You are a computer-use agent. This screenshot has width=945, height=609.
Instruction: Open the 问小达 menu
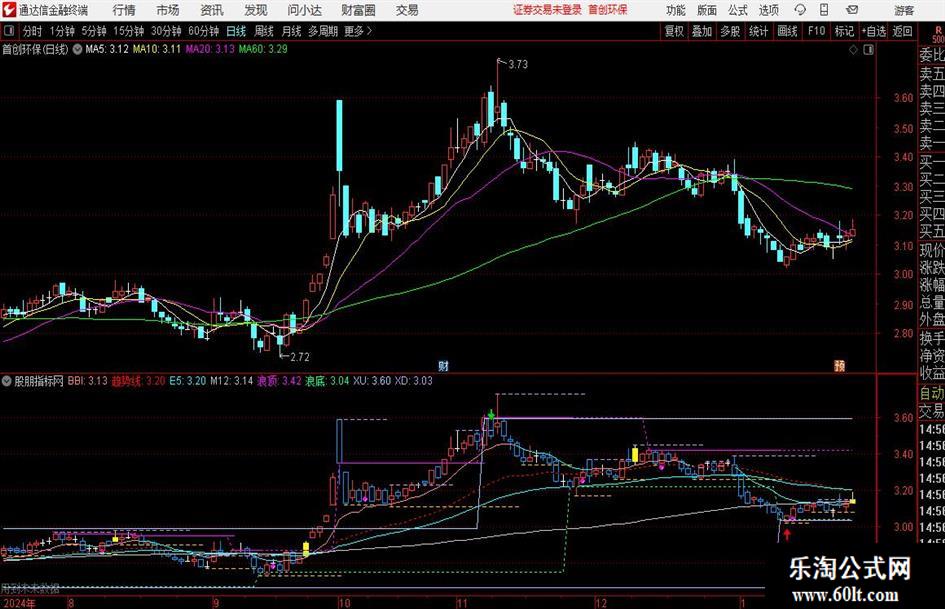[x=304, y=10]
